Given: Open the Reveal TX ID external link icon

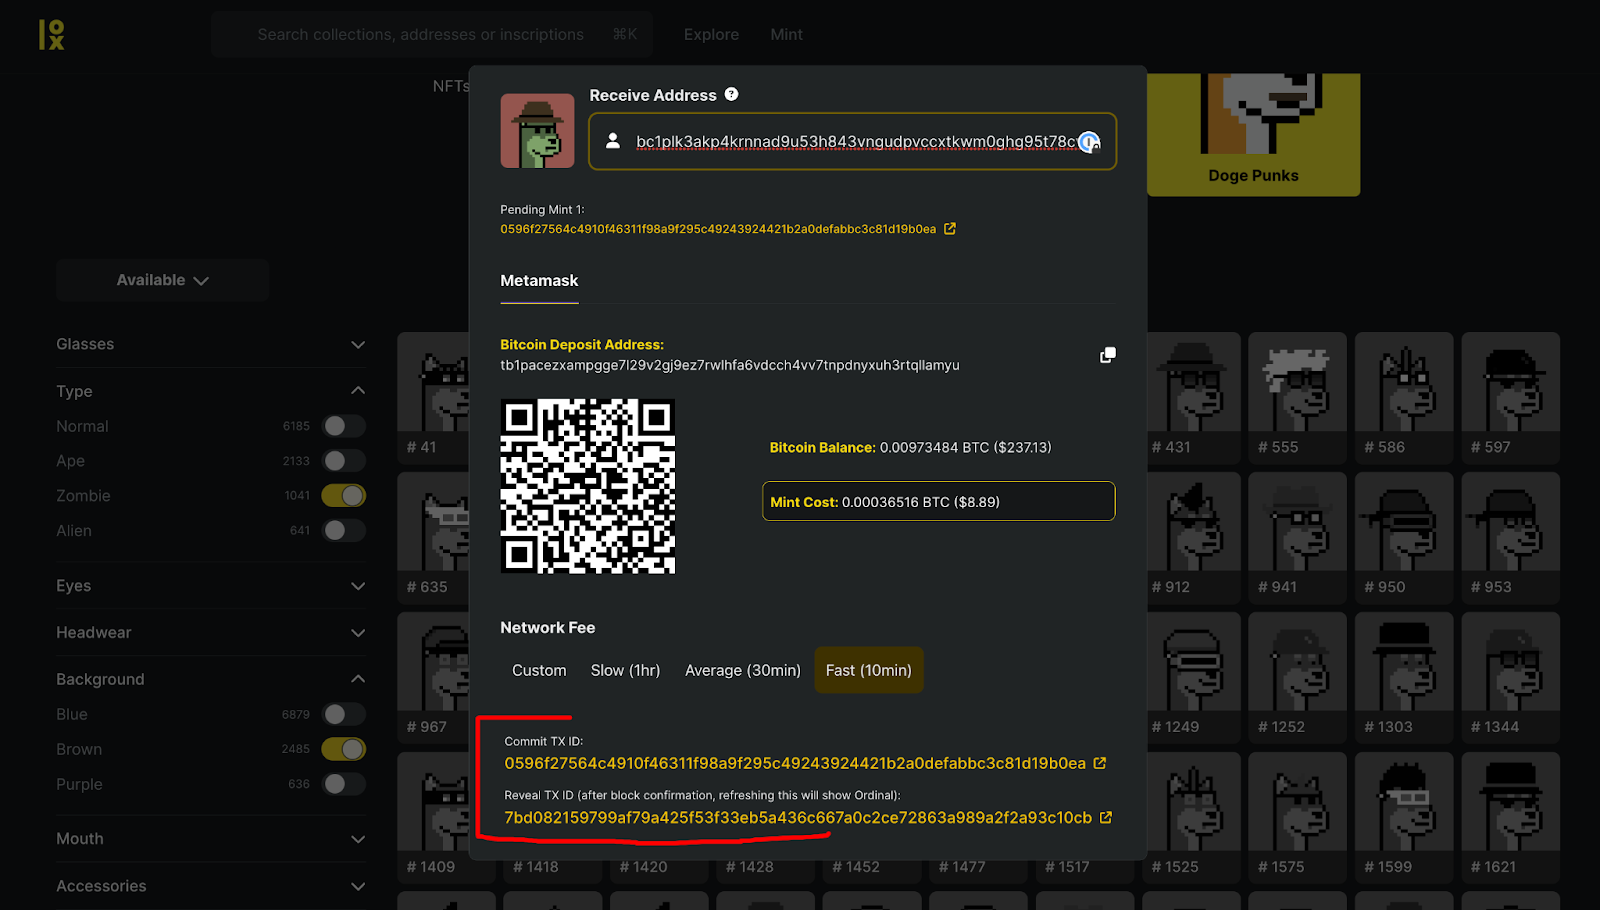Looking at the screenshot, I should click(1106, 817).
